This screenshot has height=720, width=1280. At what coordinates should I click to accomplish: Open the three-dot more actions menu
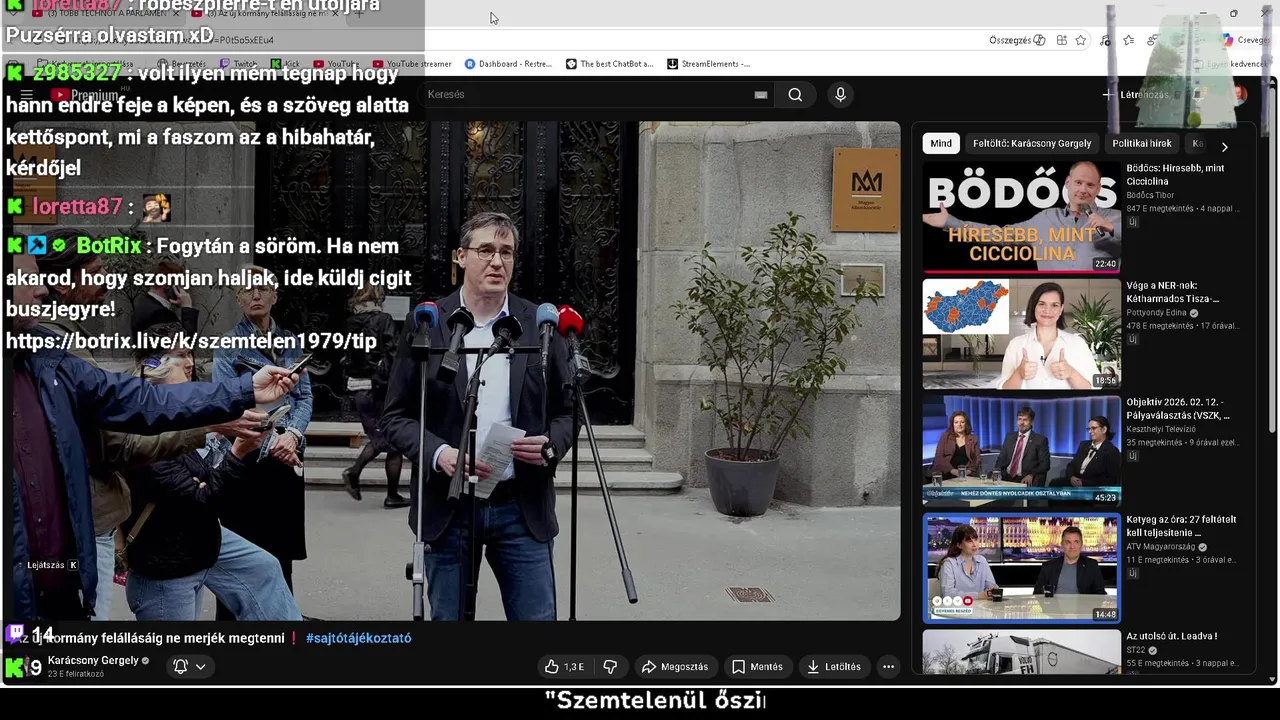tap(888, 667)
